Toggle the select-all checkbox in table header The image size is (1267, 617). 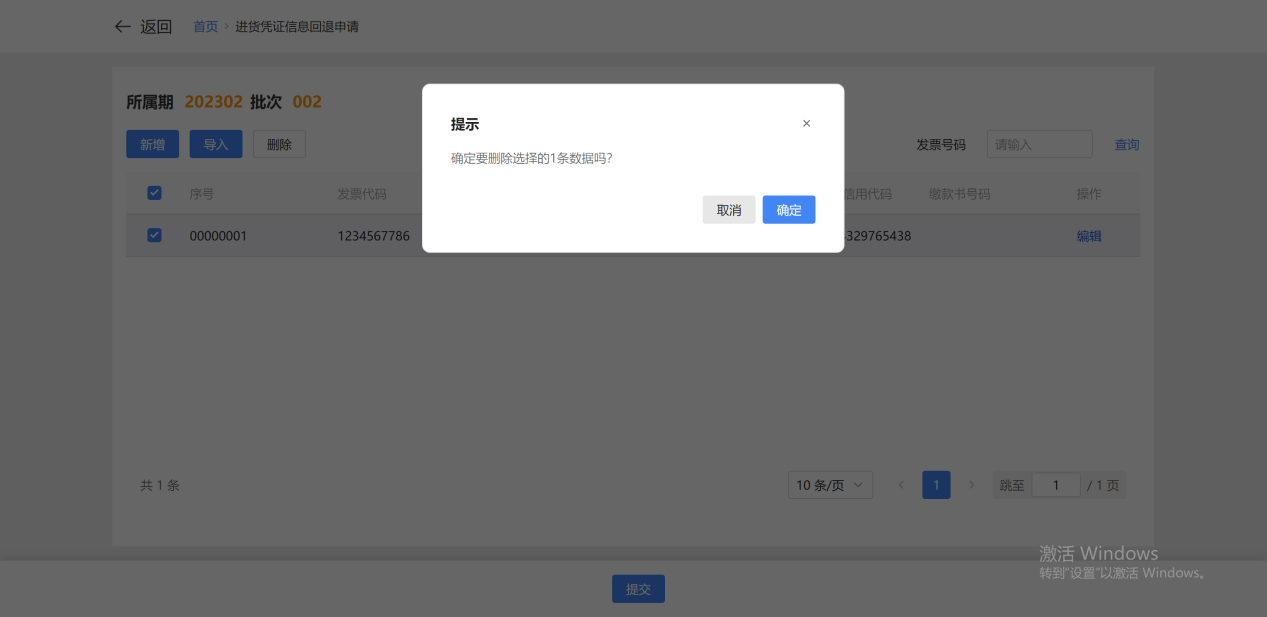pyautogui.click(x=154, y=193)
